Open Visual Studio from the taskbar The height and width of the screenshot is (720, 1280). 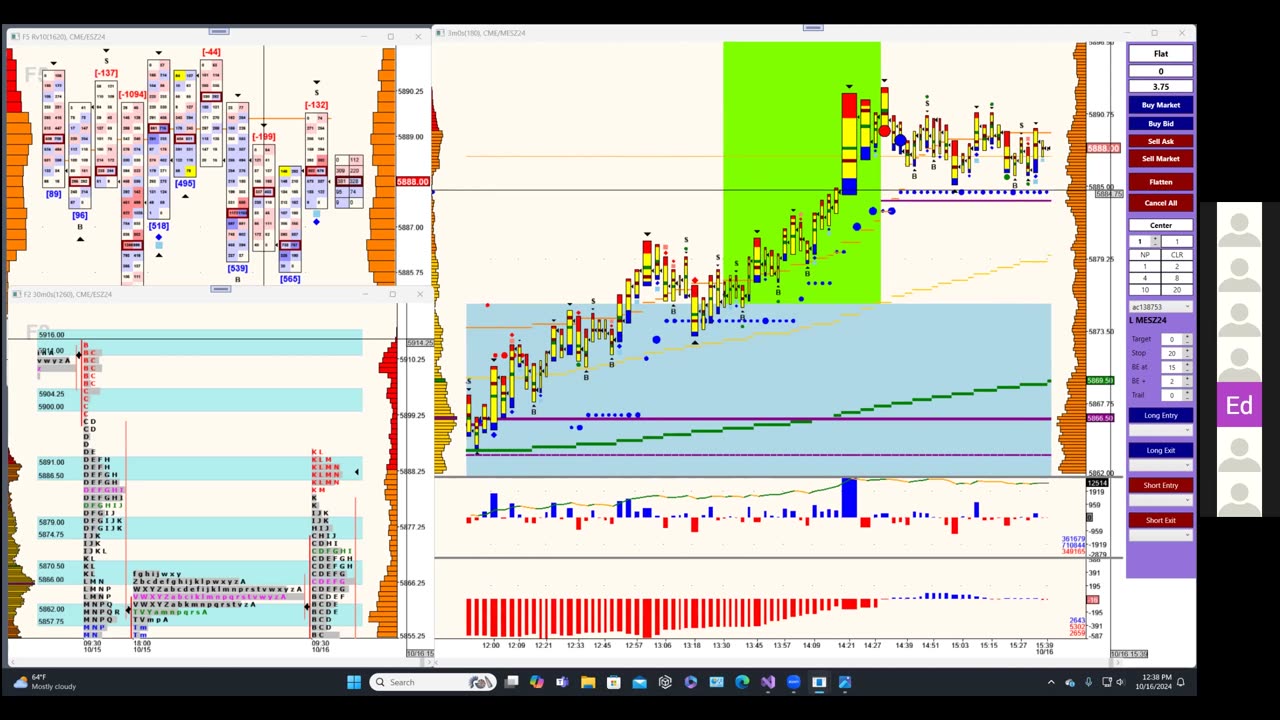tap(767, 682)
